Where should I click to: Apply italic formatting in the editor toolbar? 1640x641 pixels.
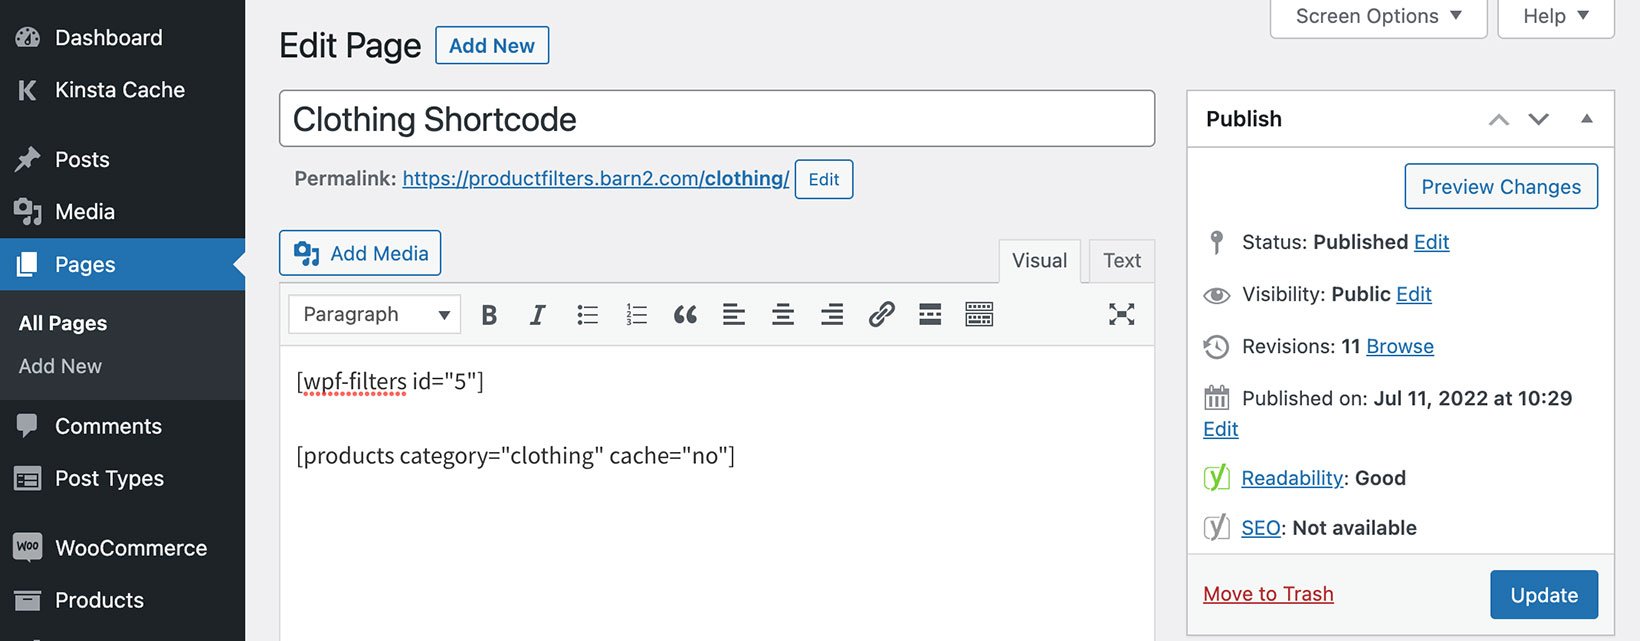pyautogui.click(x=537, y=314)
